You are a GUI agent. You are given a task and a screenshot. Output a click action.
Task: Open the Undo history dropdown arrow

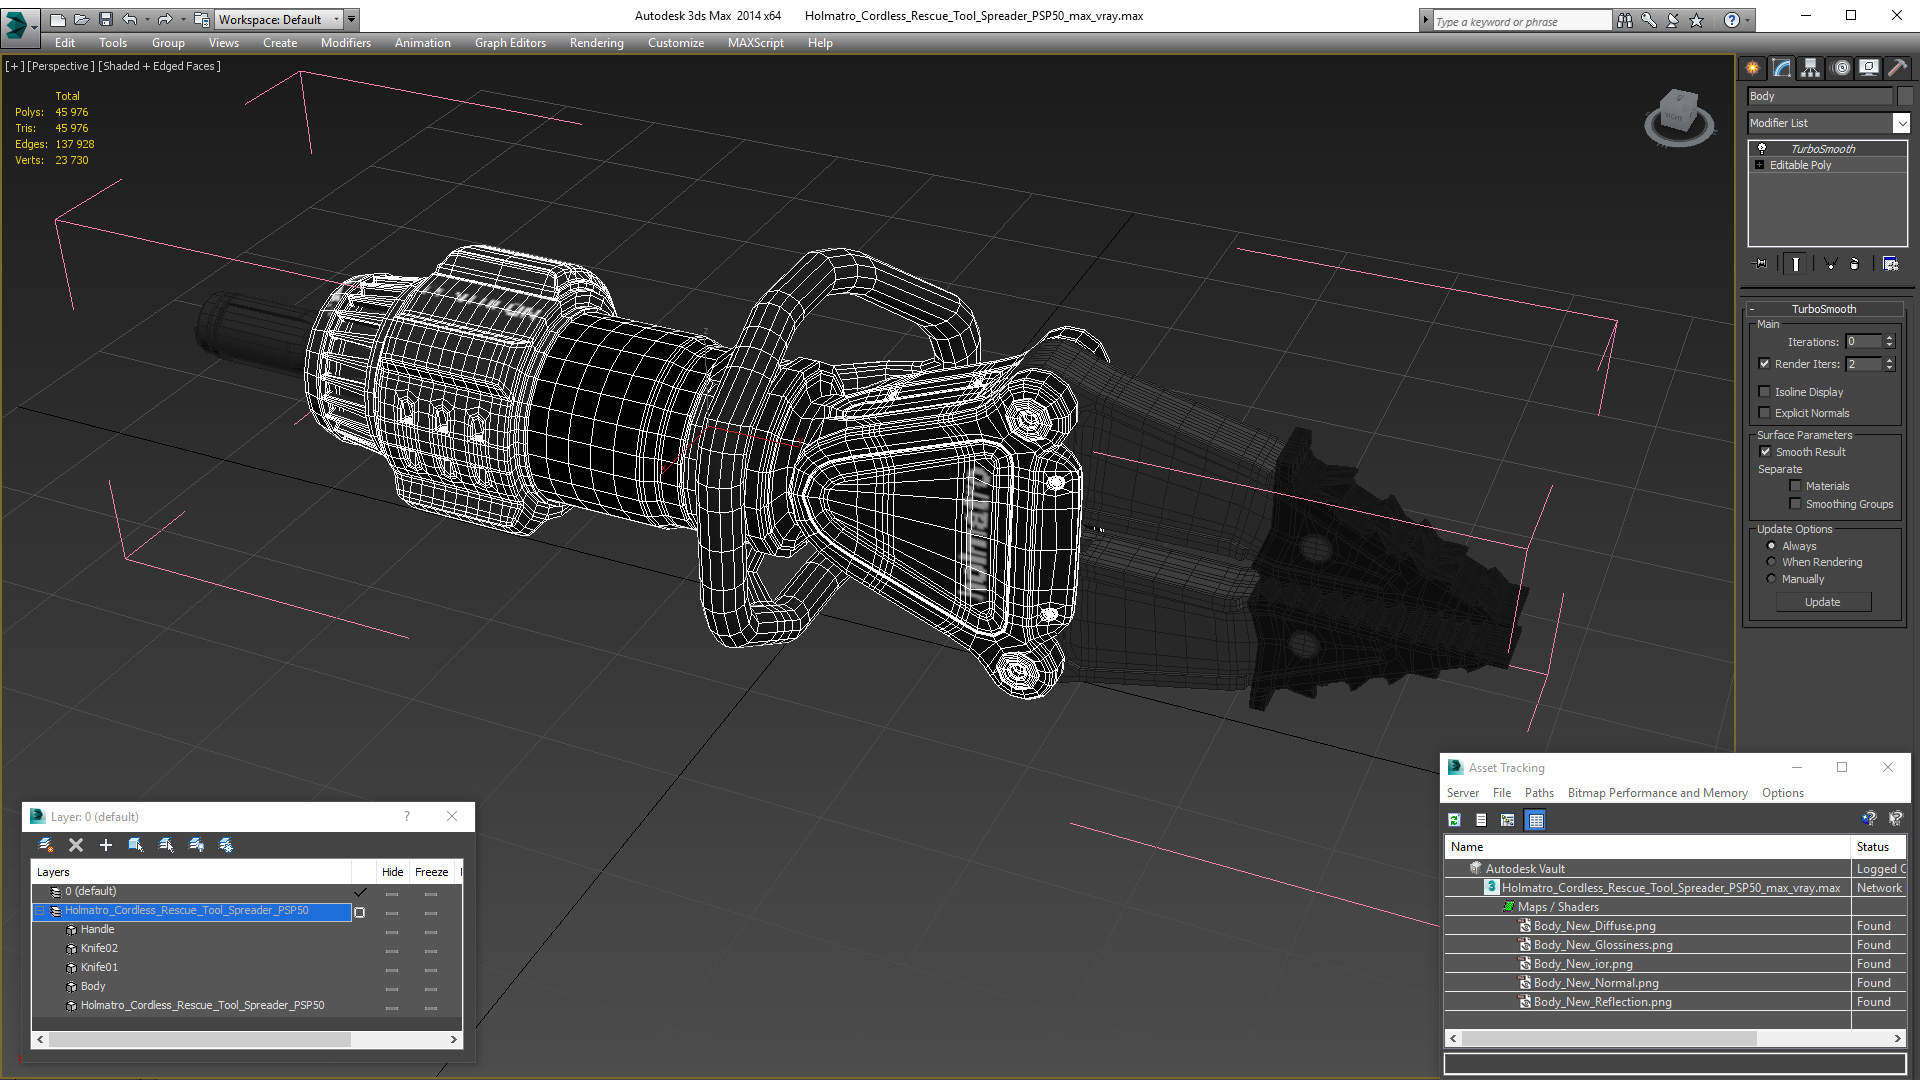point(147,19)
